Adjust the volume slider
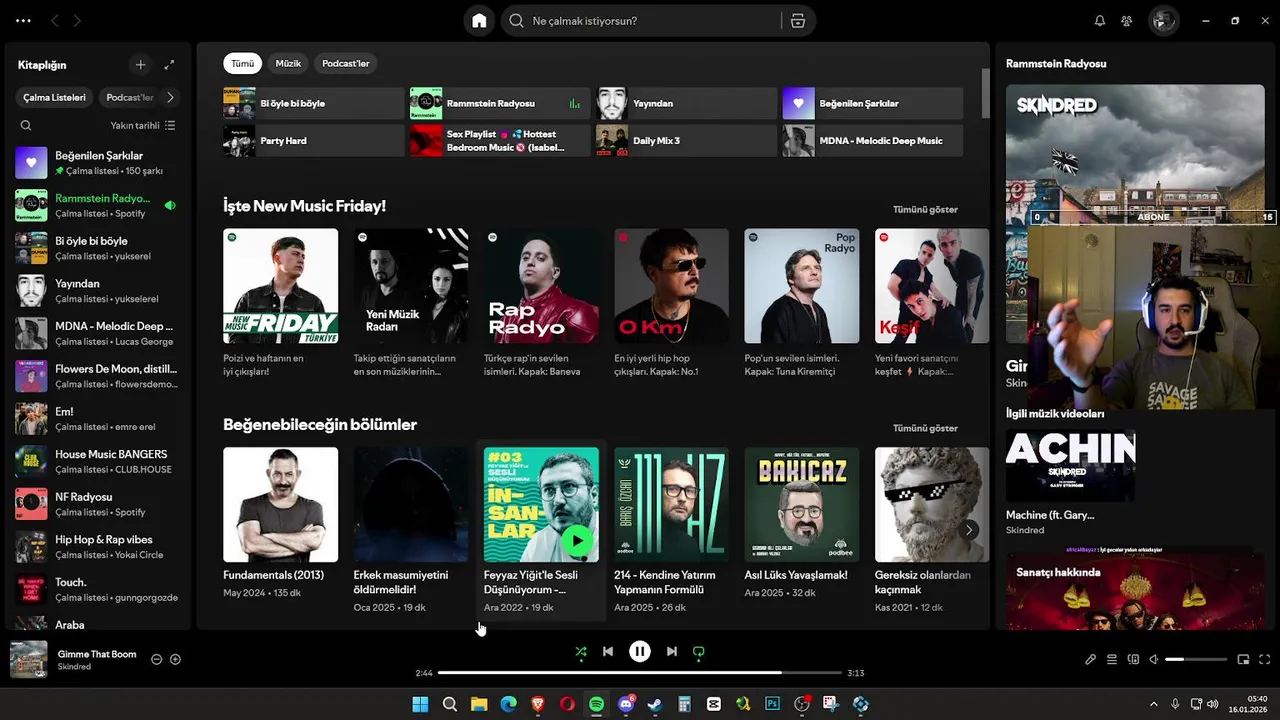Image resolution: width=1280 pixels, height=720 pixels. 1196,659
